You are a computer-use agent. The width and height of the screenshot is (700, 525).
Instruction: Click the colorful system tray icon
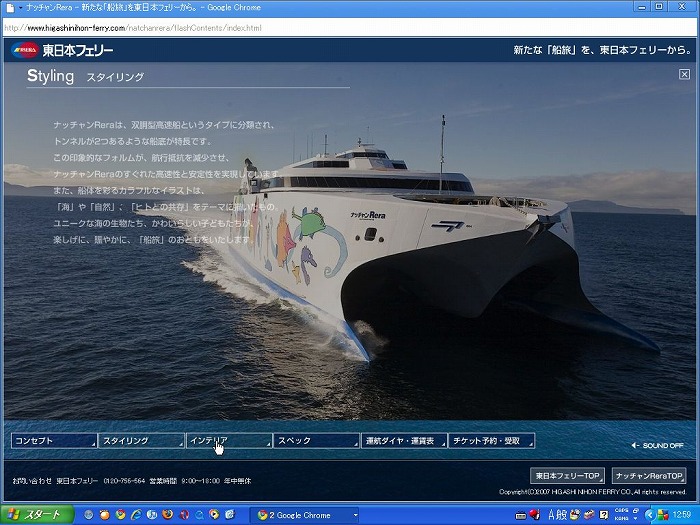(x=663, y=515)
